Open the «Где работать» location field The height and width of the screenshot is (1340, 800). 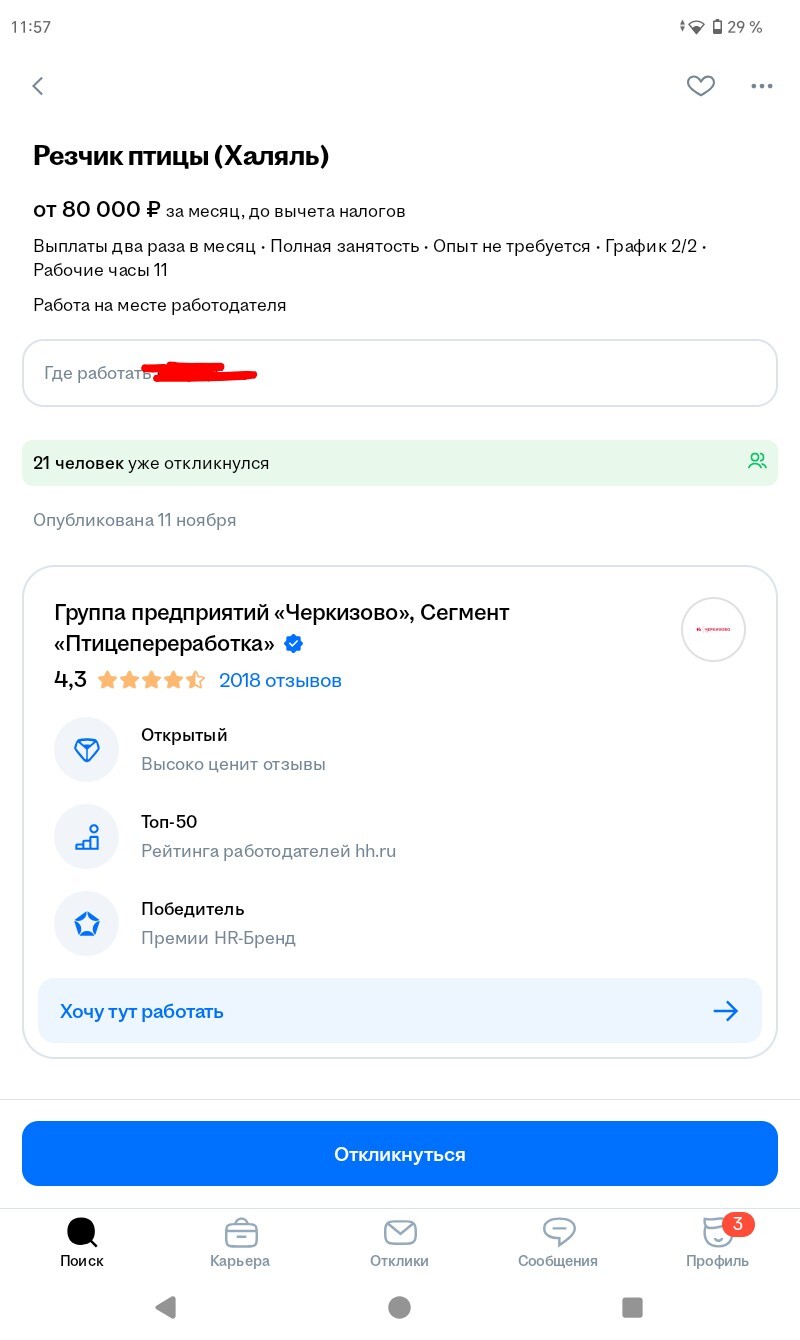click(x=399, y=373)
